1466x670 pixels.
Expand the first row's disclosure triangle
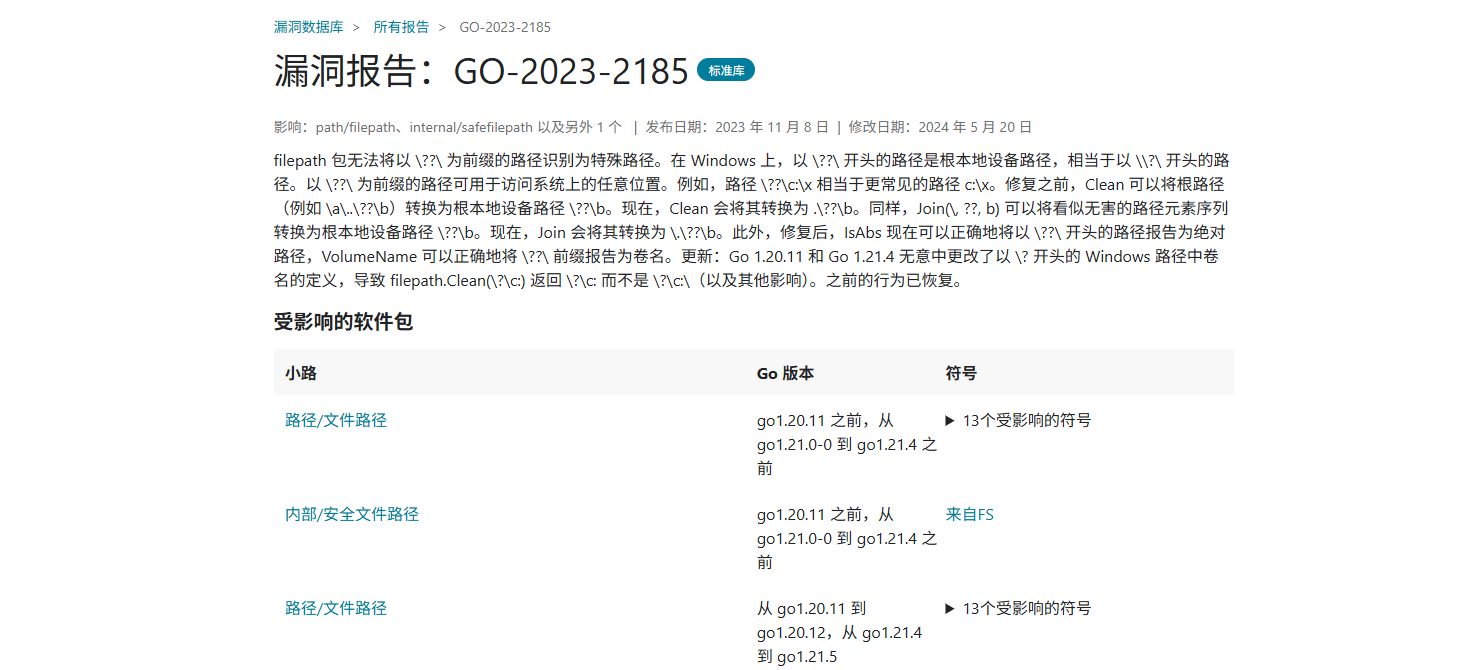[x=951, y=420]
